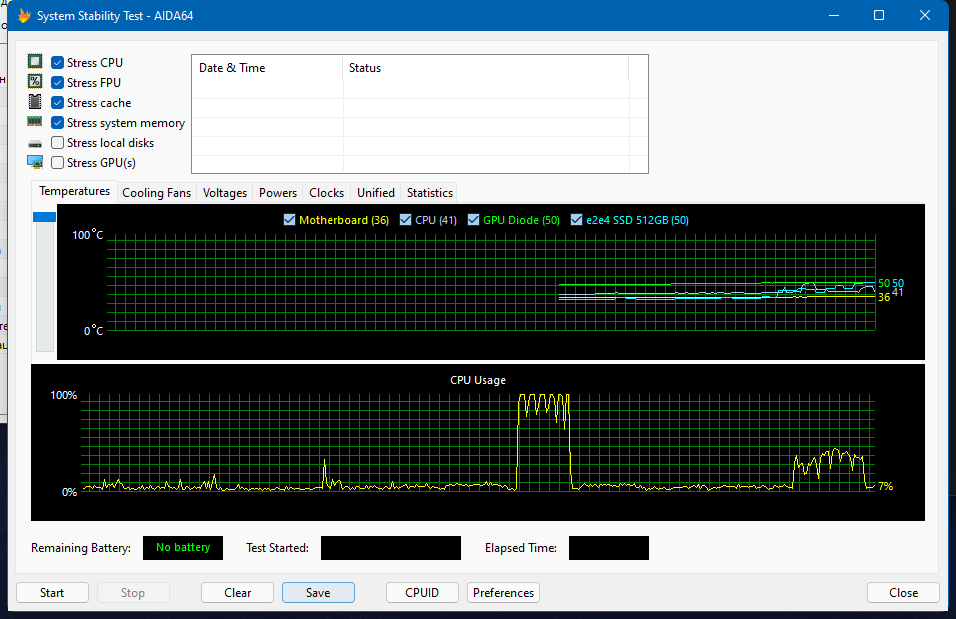Viewport: 956px width, 619px height.
Task: Click the monitor icon beside Stress GPU(s)
Action: [35, 162]
